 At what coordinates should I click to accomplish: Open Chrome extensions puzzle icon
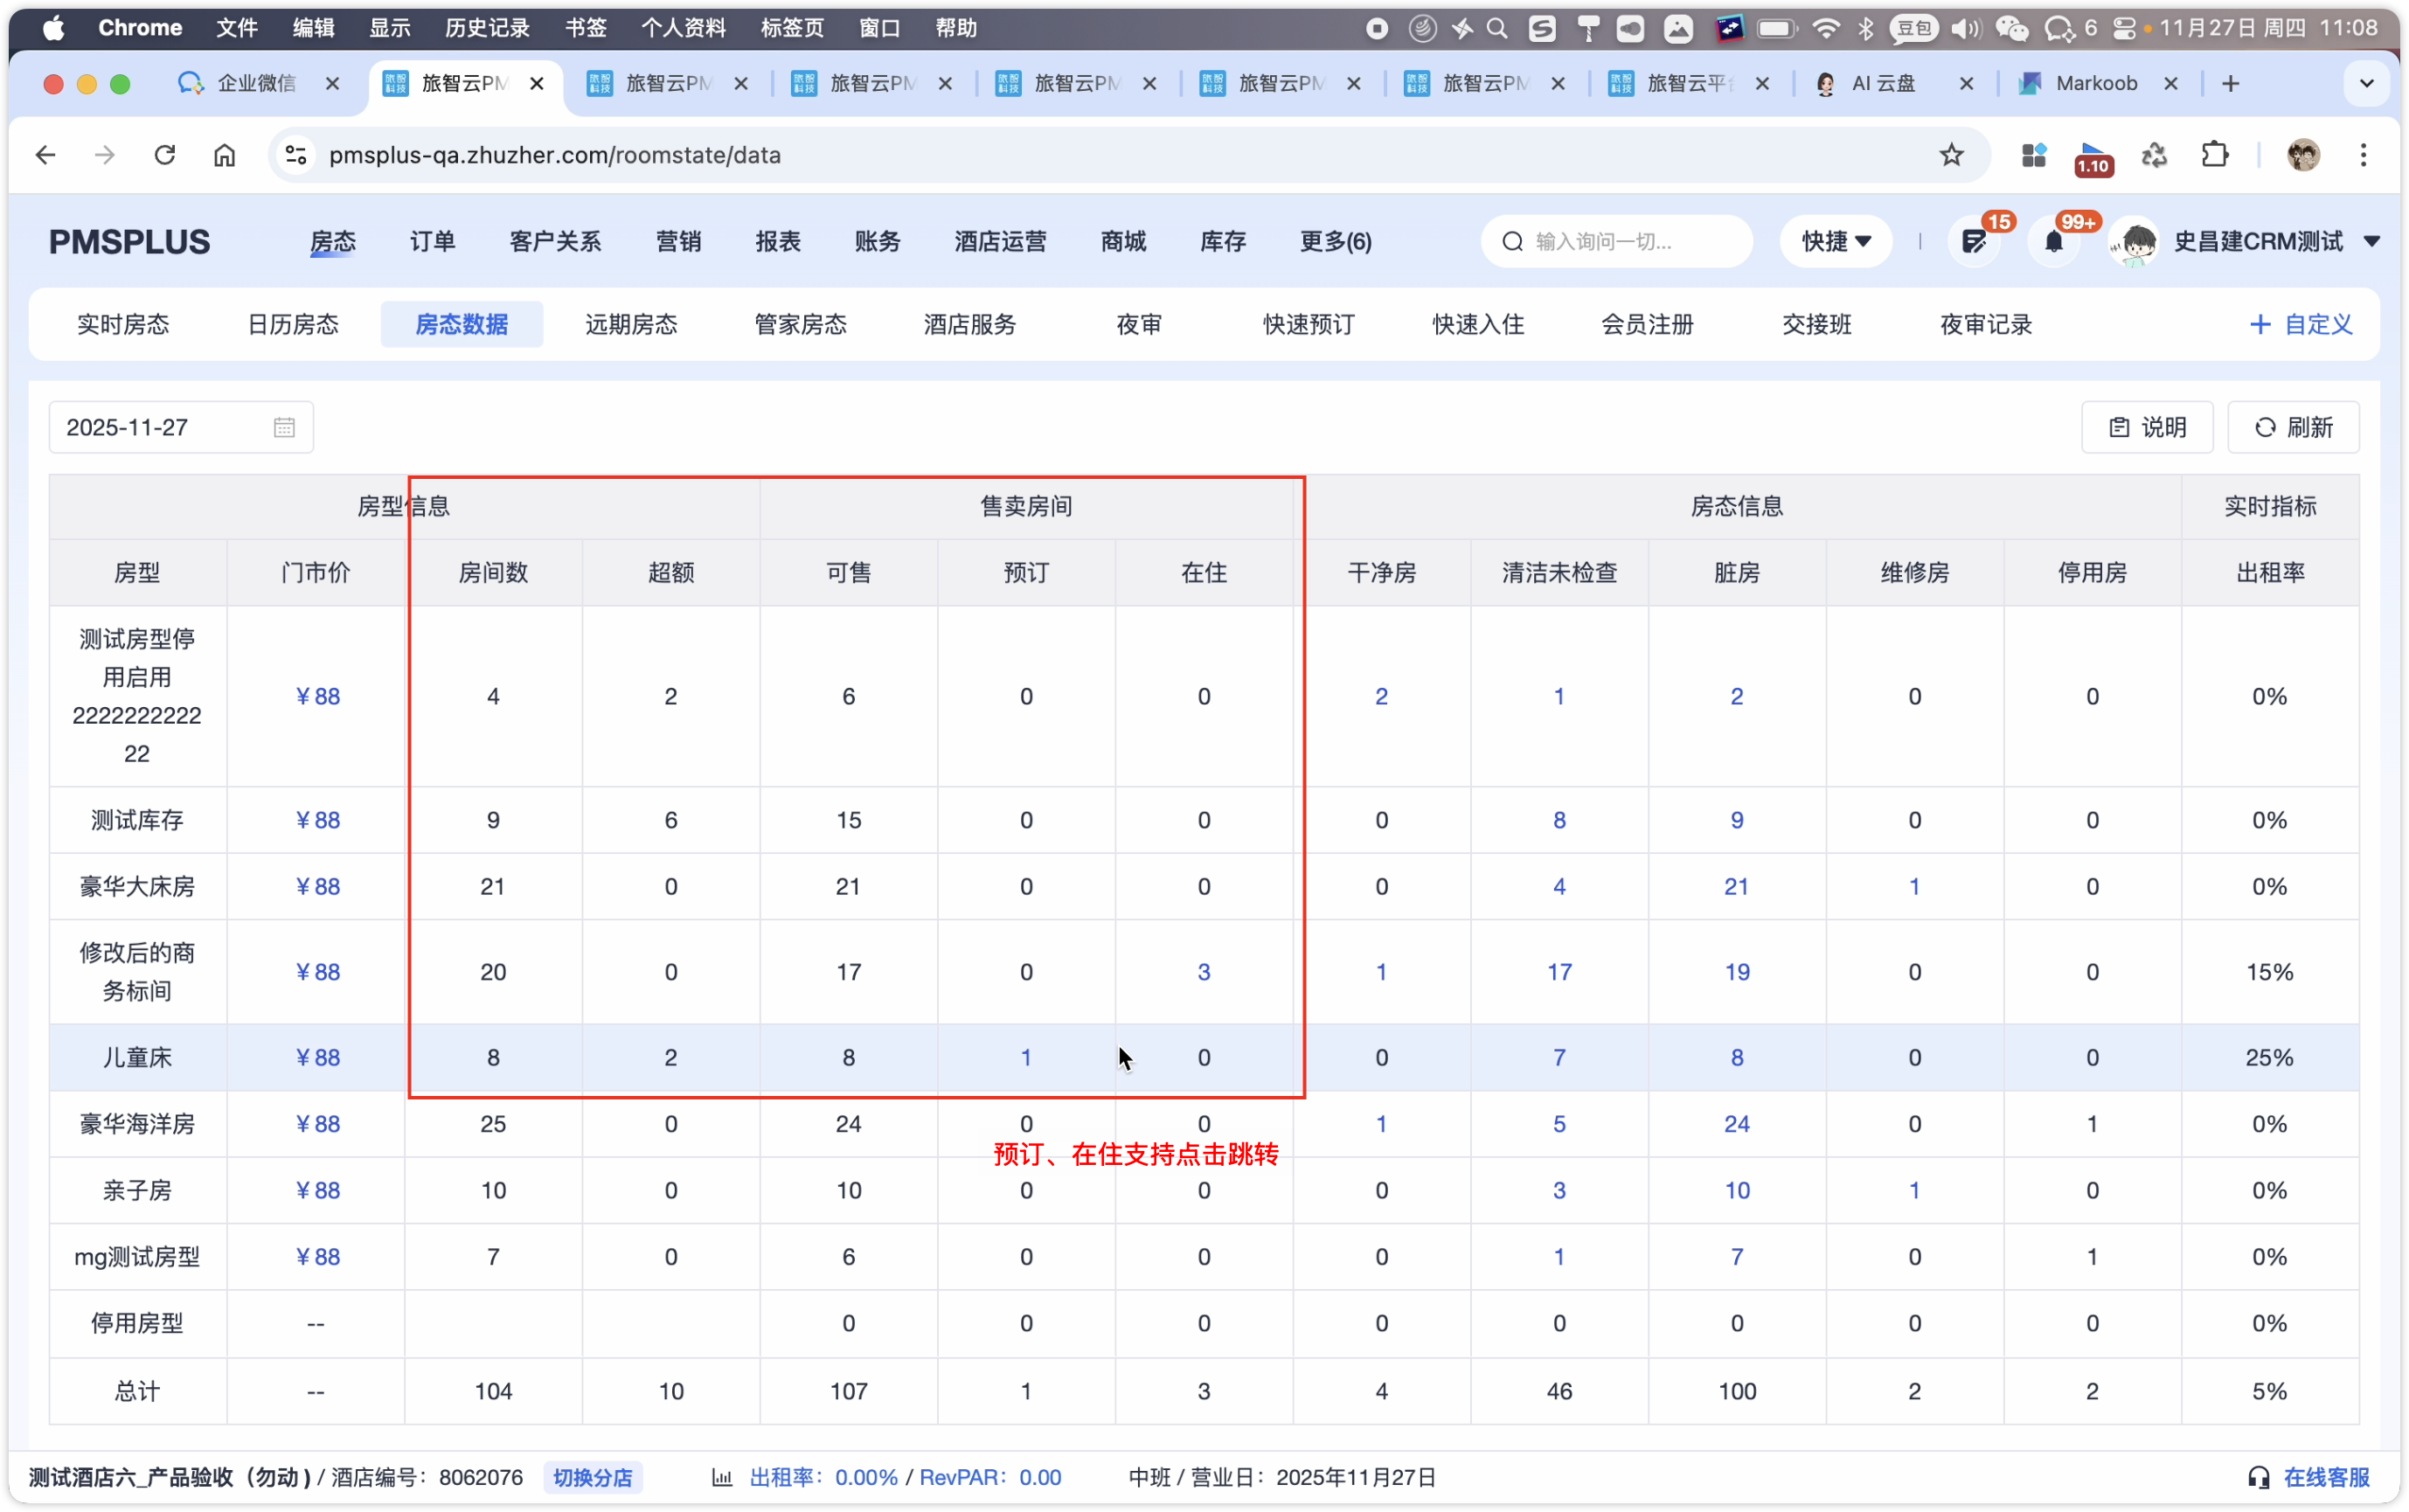click(2215, 155)
